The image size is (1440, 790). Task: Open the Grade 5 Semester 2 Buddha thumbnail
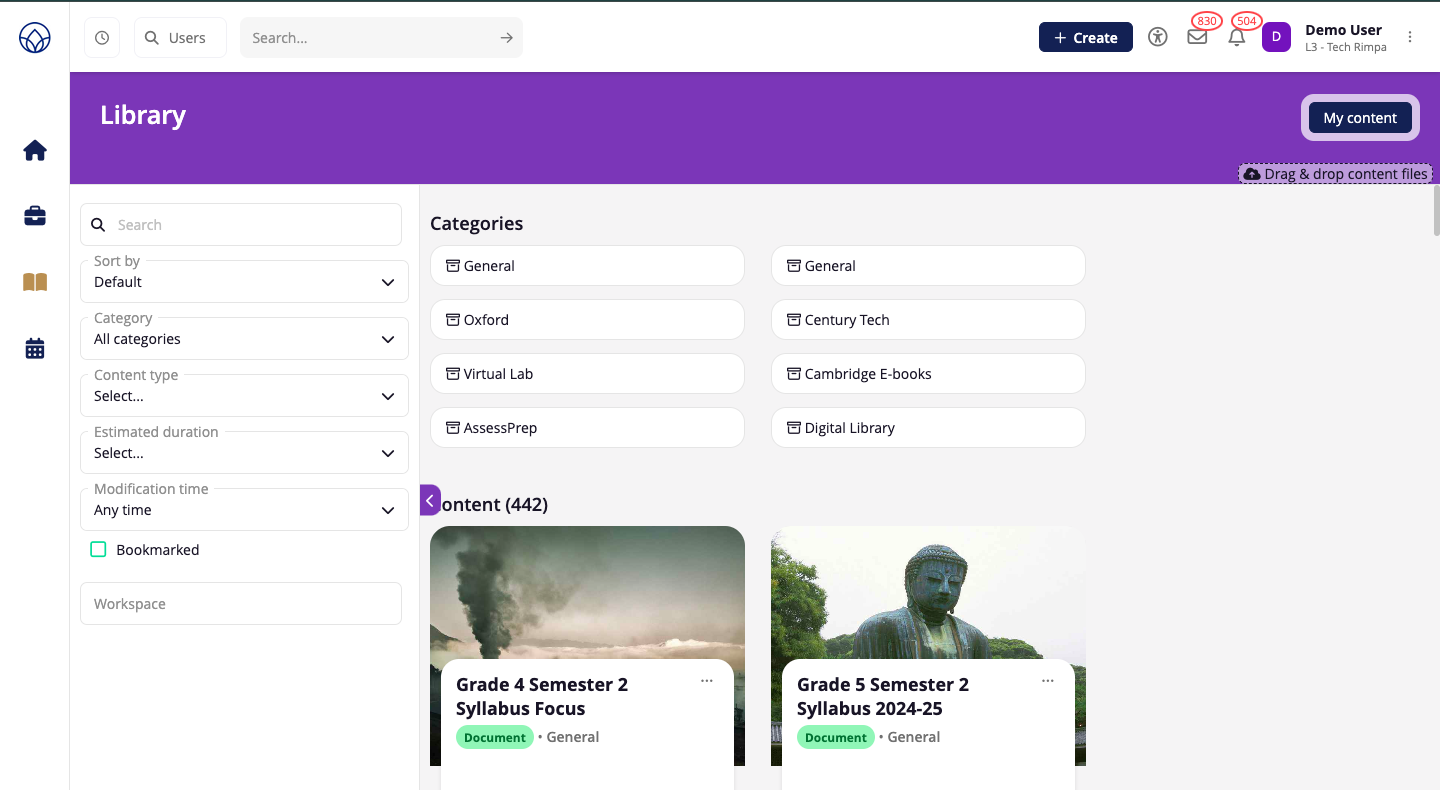[928, 592]
